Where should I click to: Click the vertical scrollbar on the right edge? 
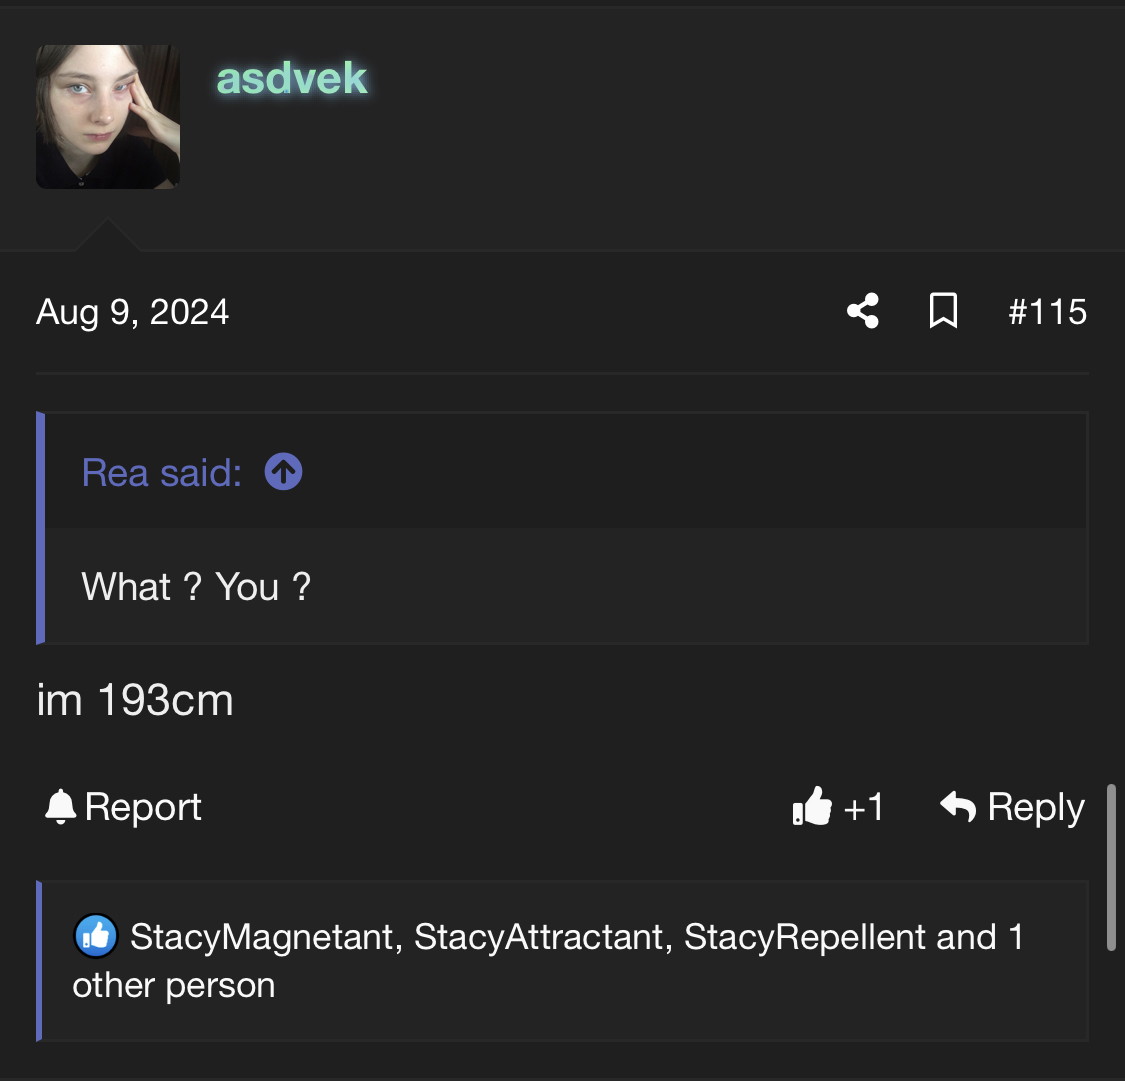(1111, 867)
